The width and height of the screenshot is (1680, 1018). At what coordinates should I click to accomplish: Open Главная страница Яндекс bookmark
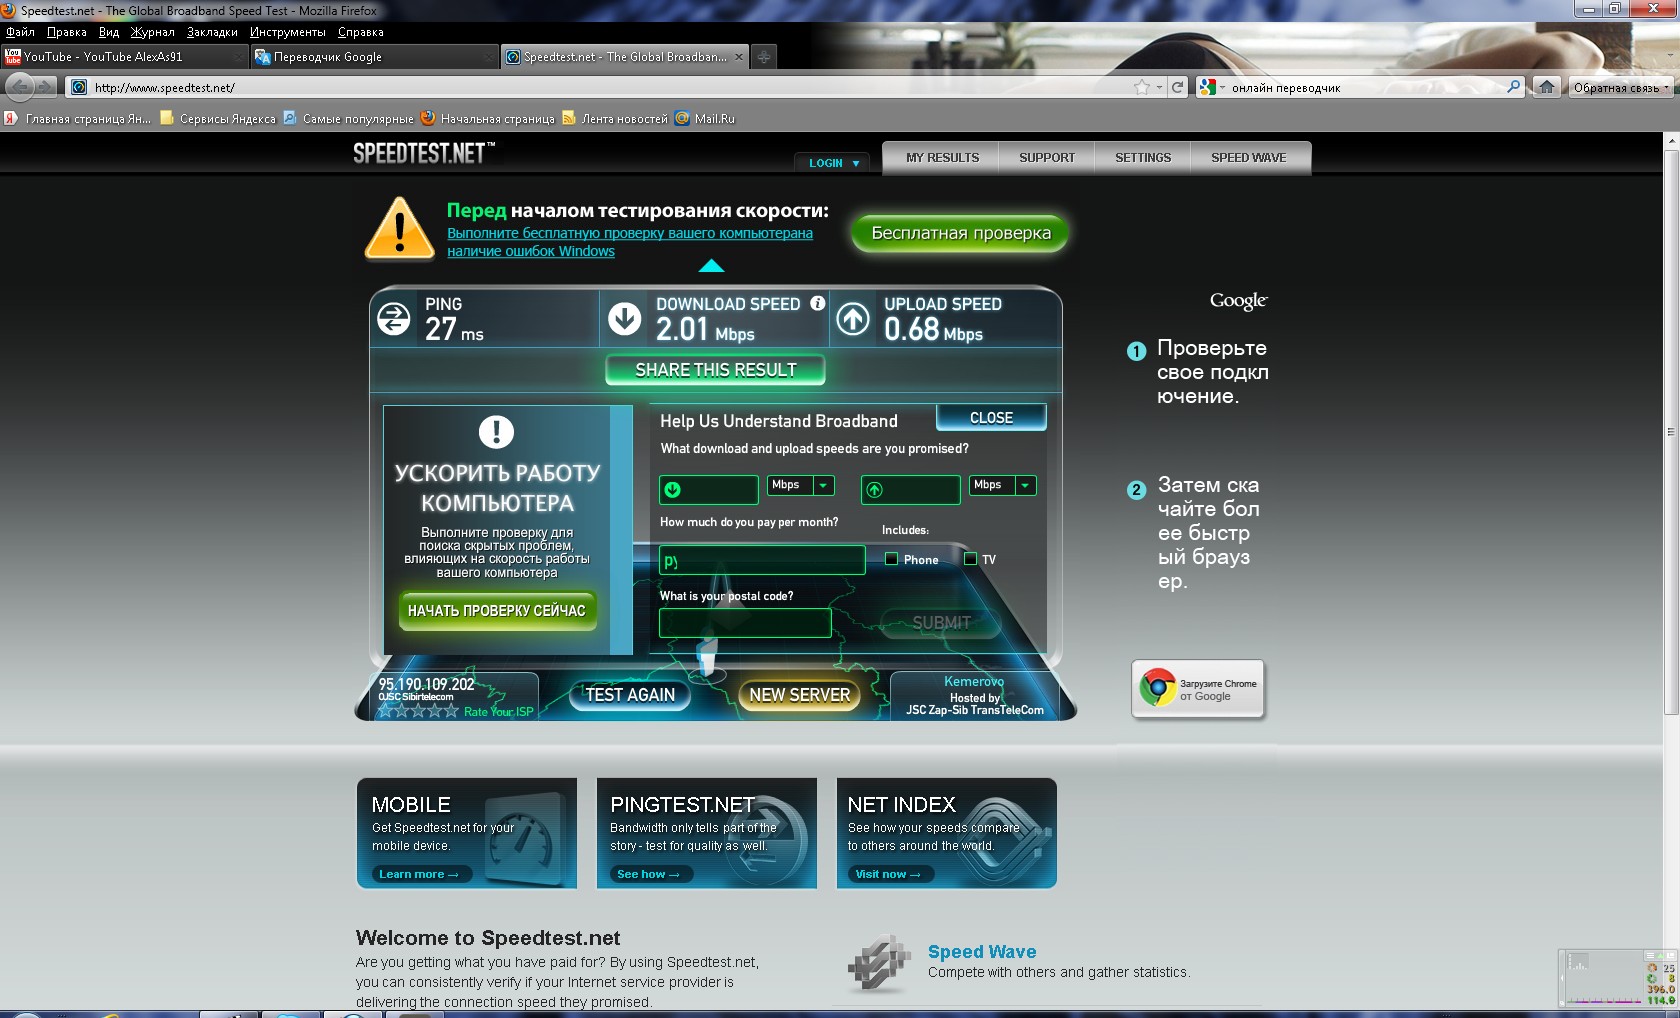click(78, 118)
